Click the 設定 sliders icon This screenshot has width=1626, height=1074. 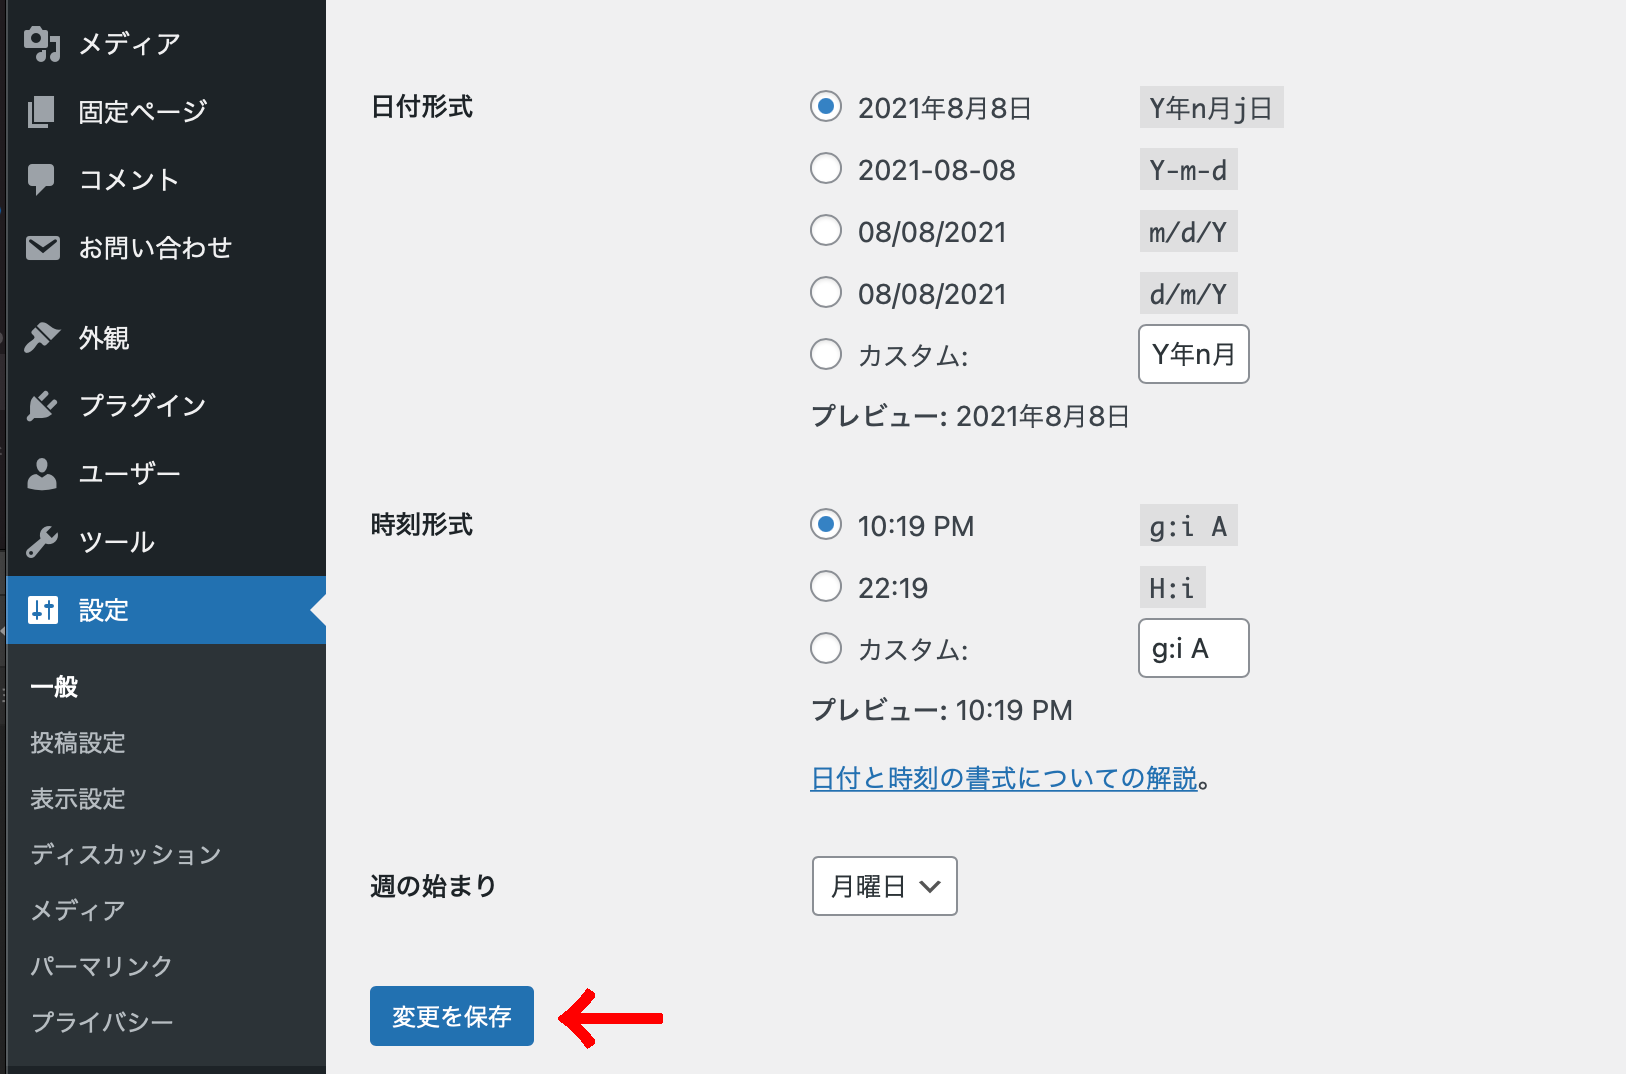click(x=42, y=610)
